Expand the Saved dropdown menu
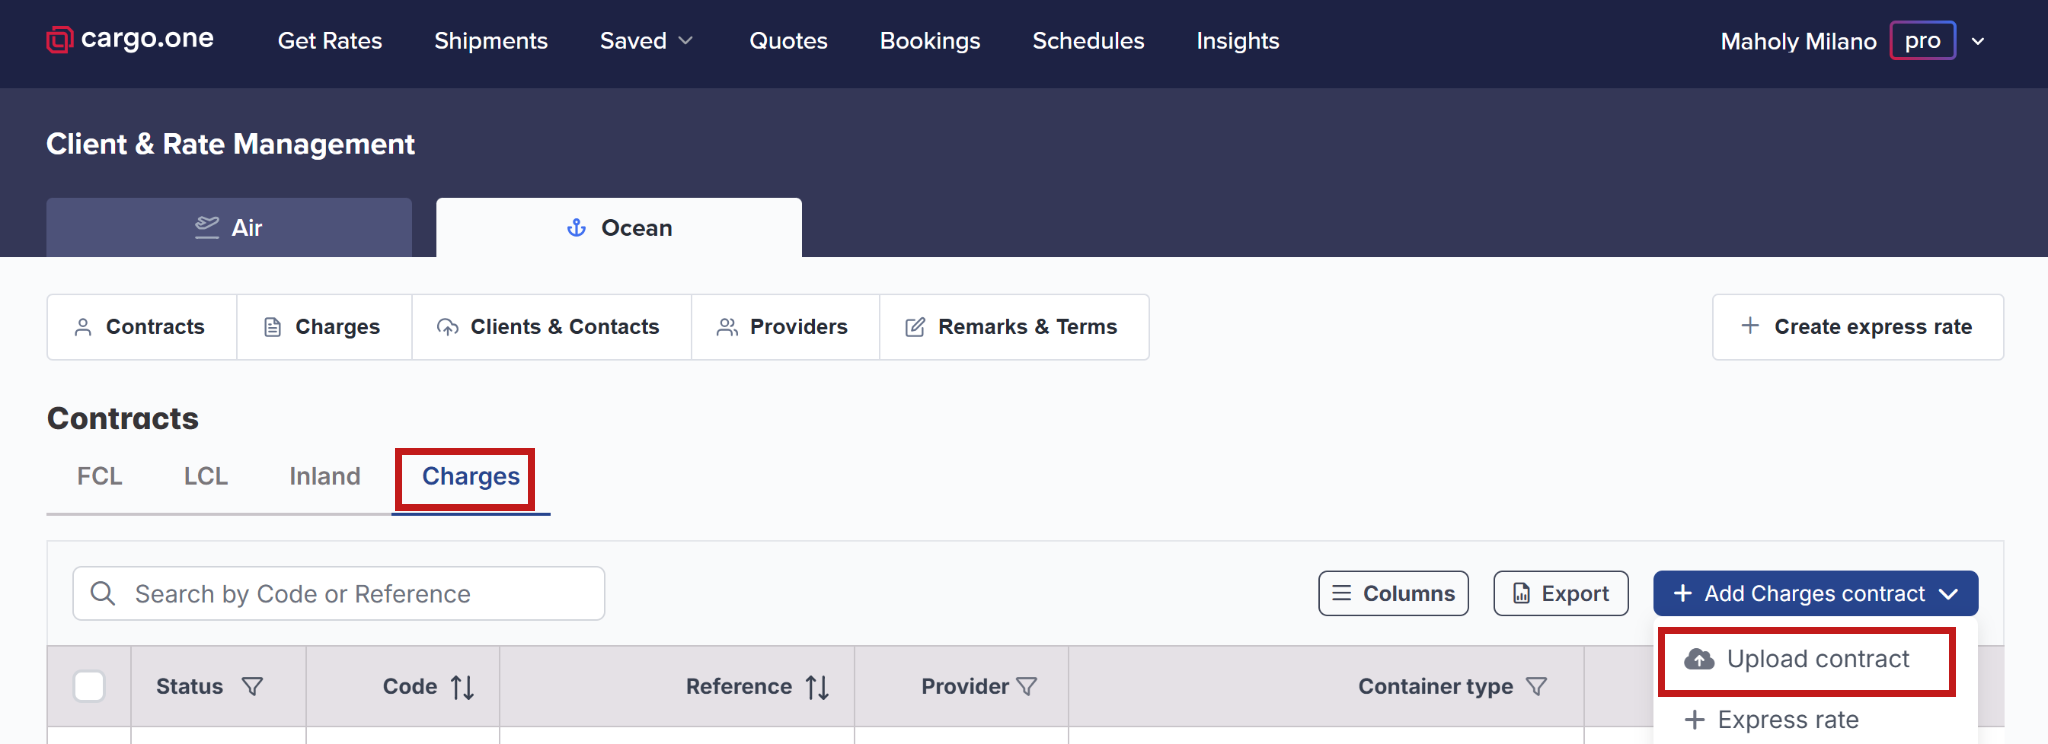Image resolution: width=2048 pixels, height=744 pixels. pos(646,41)
